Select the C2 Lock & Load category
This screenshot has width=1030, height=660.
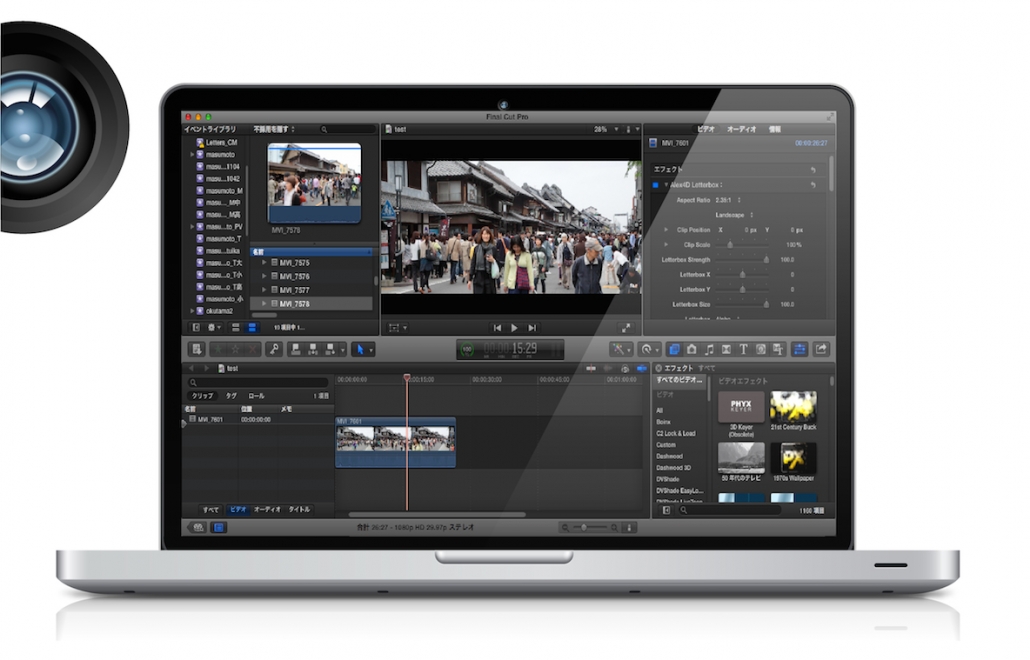point(676,433)
